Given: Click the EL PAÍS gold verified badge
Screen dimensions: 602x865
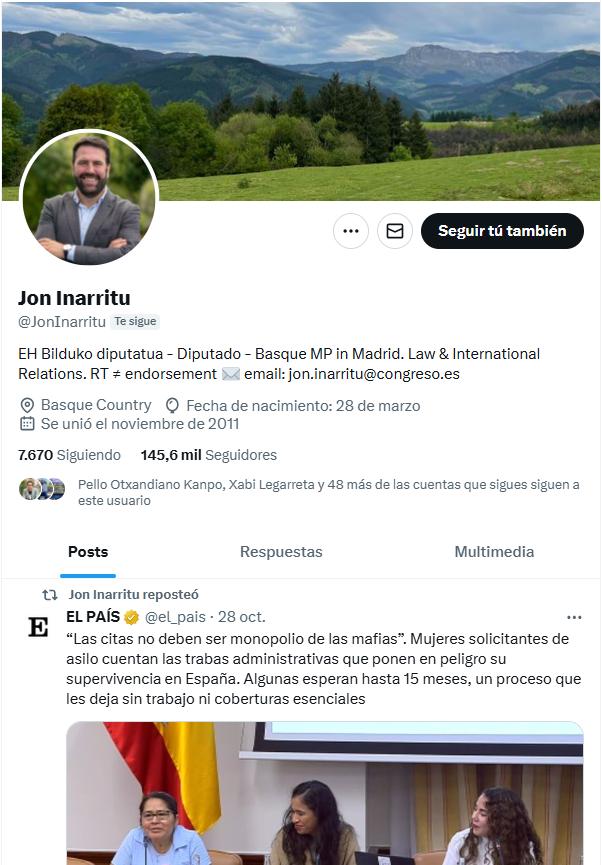Looking at the screenshot, I should tap(131, 617).
